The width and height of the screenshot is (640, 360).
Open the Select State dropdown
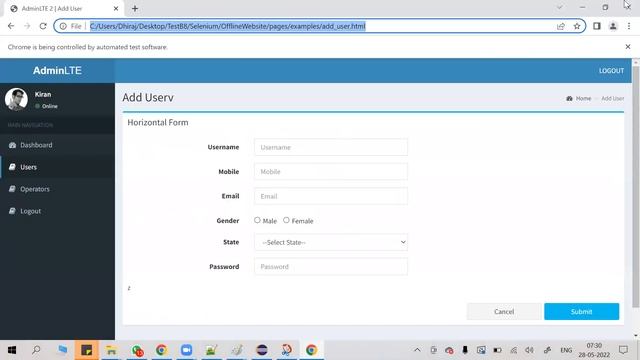331,242
